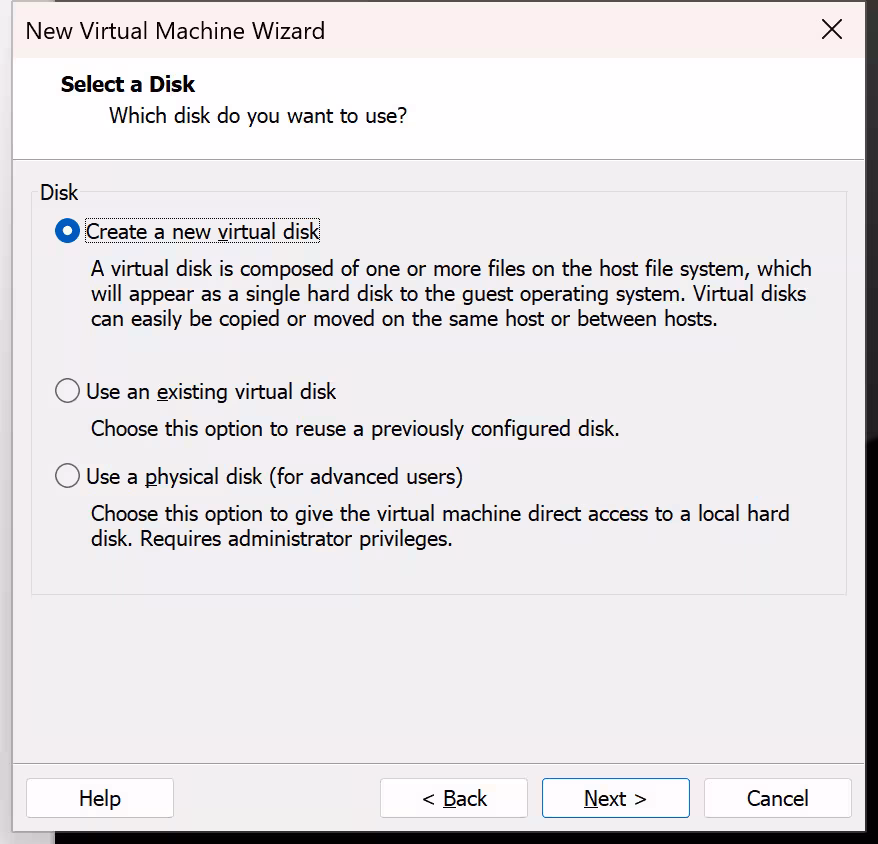Click the 'New Virtual Machine Wizard' title bar text
The width and height of the screenshot is (878, 844).
[175, 31]
